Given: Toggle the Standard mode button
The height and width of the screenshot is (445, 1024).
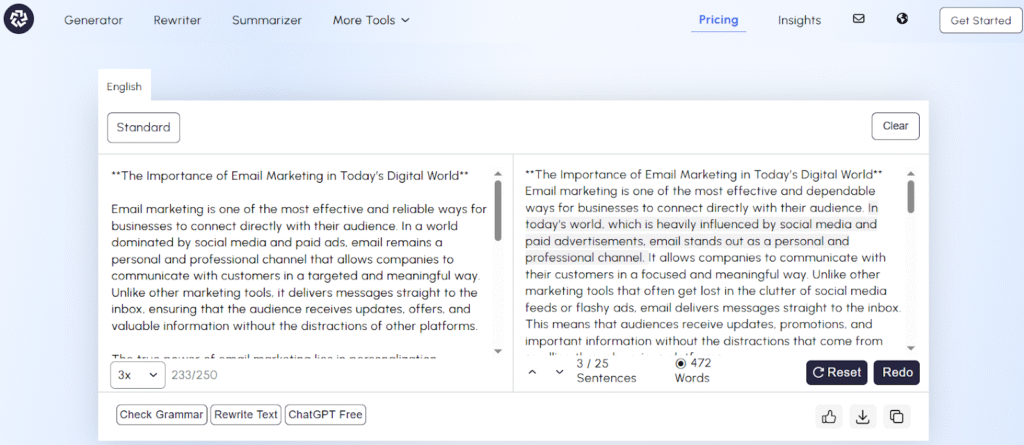Looking at the screenshot, I should point(143,127).
